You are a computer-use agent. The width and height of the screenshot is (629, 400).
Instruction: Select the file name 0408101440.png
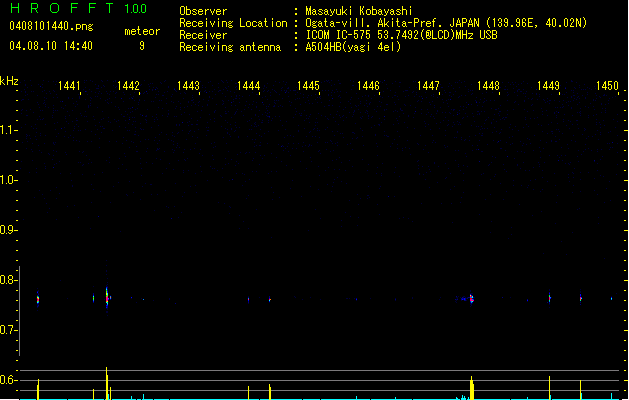click(x=51, y=26)
